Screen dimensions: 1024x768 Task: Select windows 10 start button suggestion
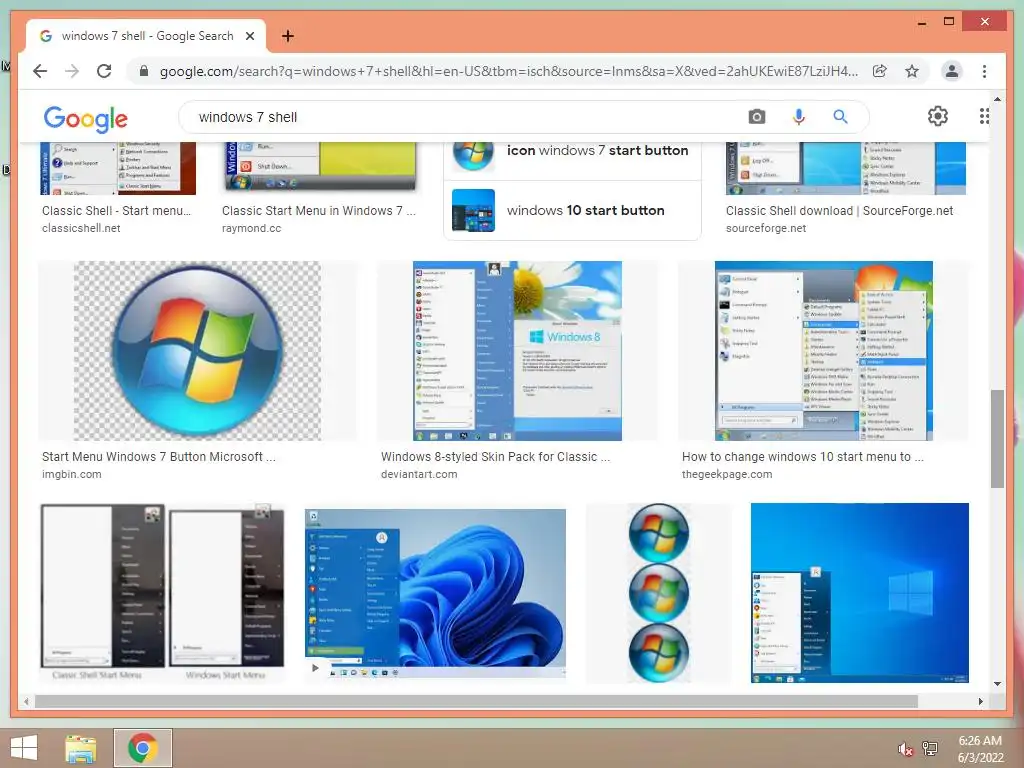572,210
